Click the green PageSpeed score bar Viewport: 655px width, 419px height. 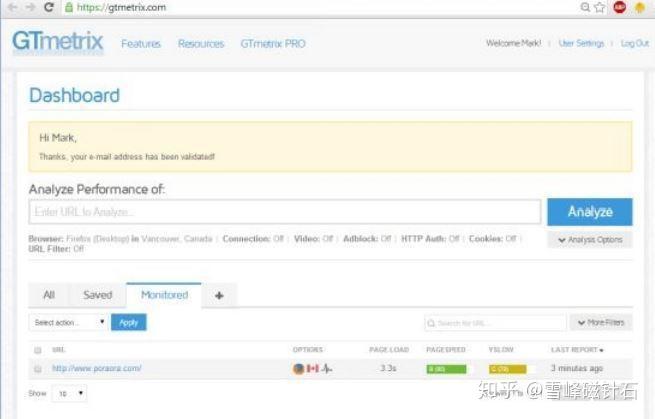pyautogui.click(x=446, y=369)
